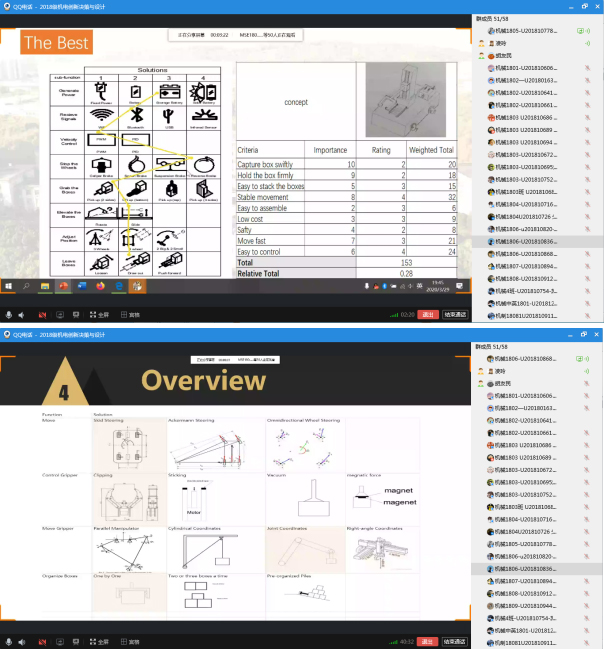
Task: Open the Windows Start button in the shared taskbar
Action: 9,286
